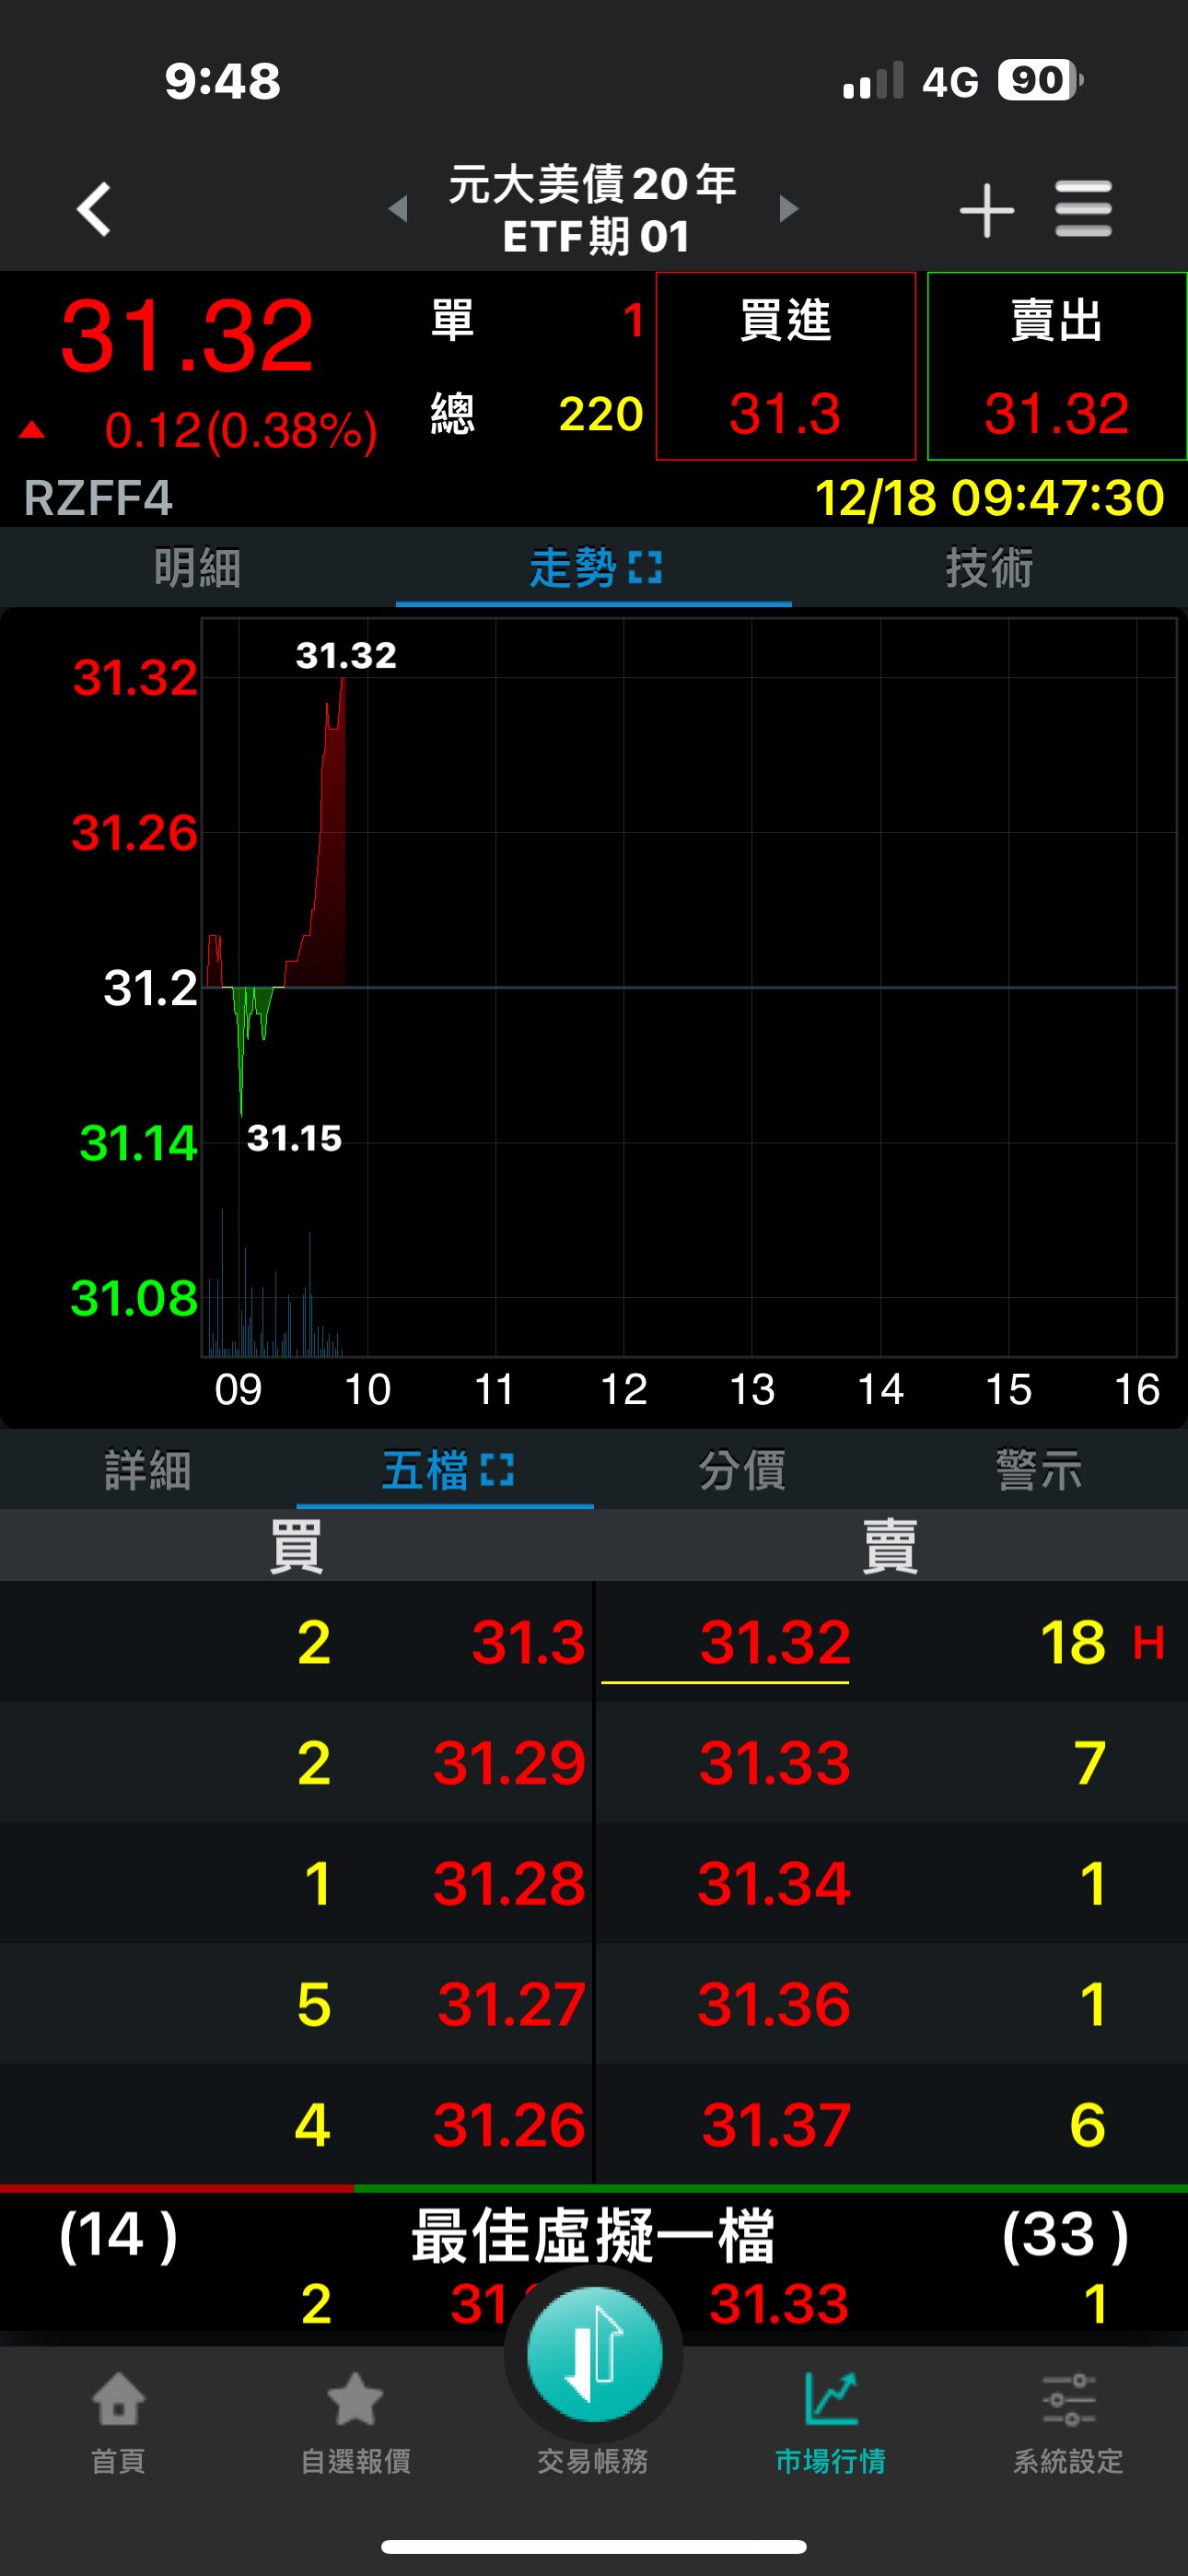
Task: Select bid price 31.26 in order book
Action: (x=509, y=2125)
